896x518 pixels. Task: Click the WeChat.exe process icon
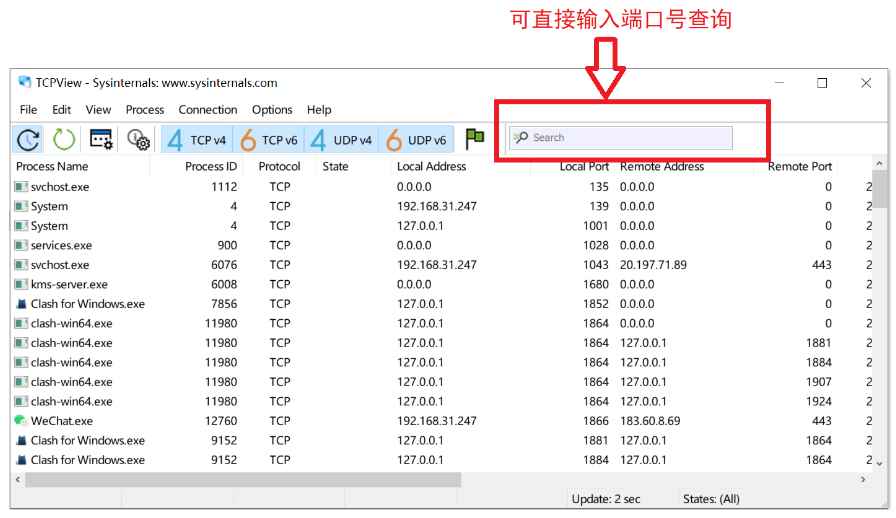21,421
